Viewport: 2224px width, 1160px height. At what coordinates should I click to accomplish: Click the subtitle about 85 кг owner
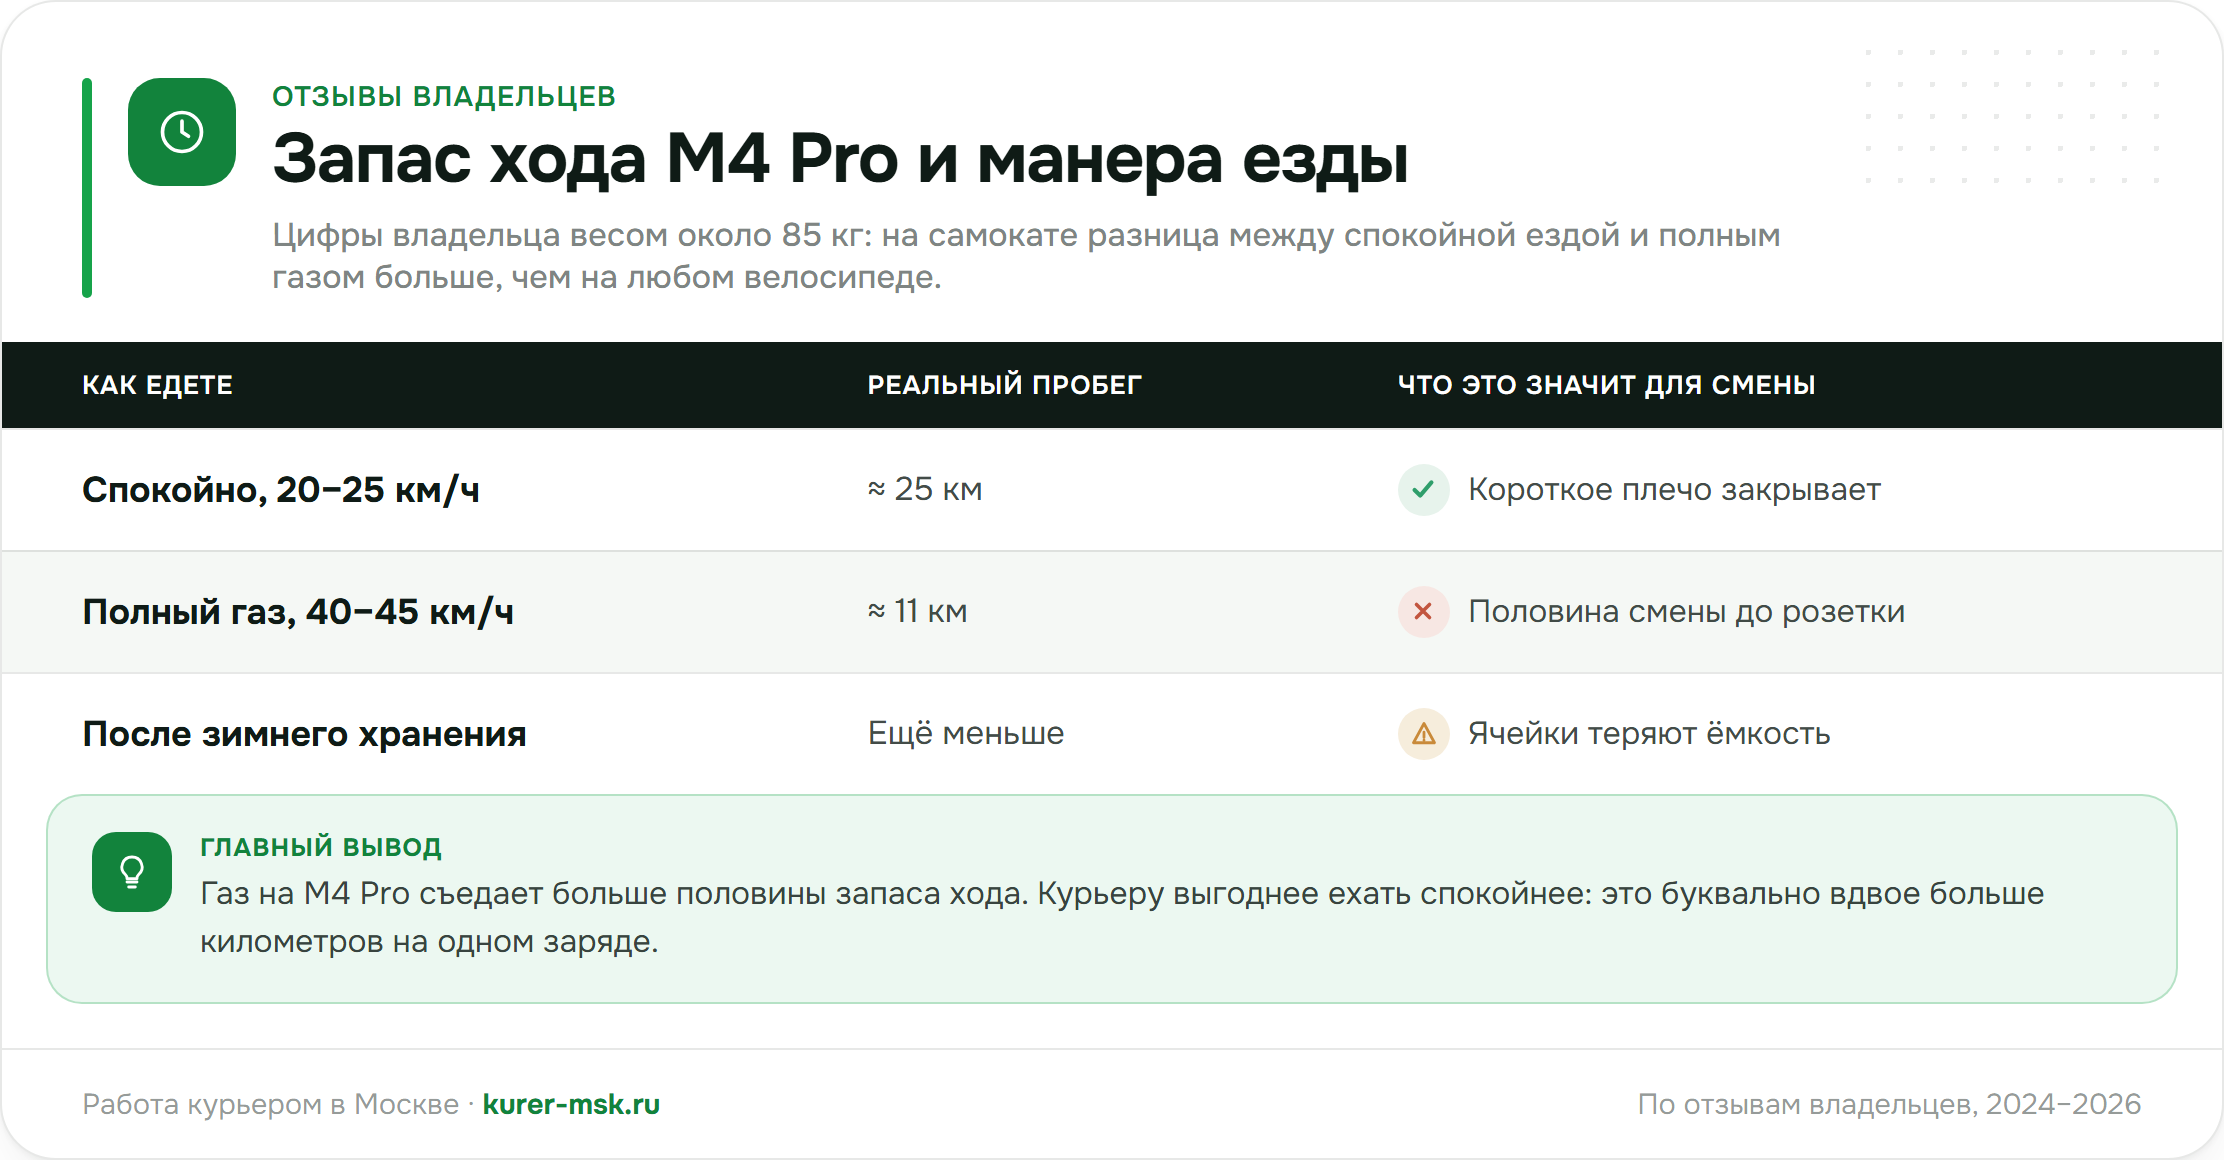tap(1026, 256)
